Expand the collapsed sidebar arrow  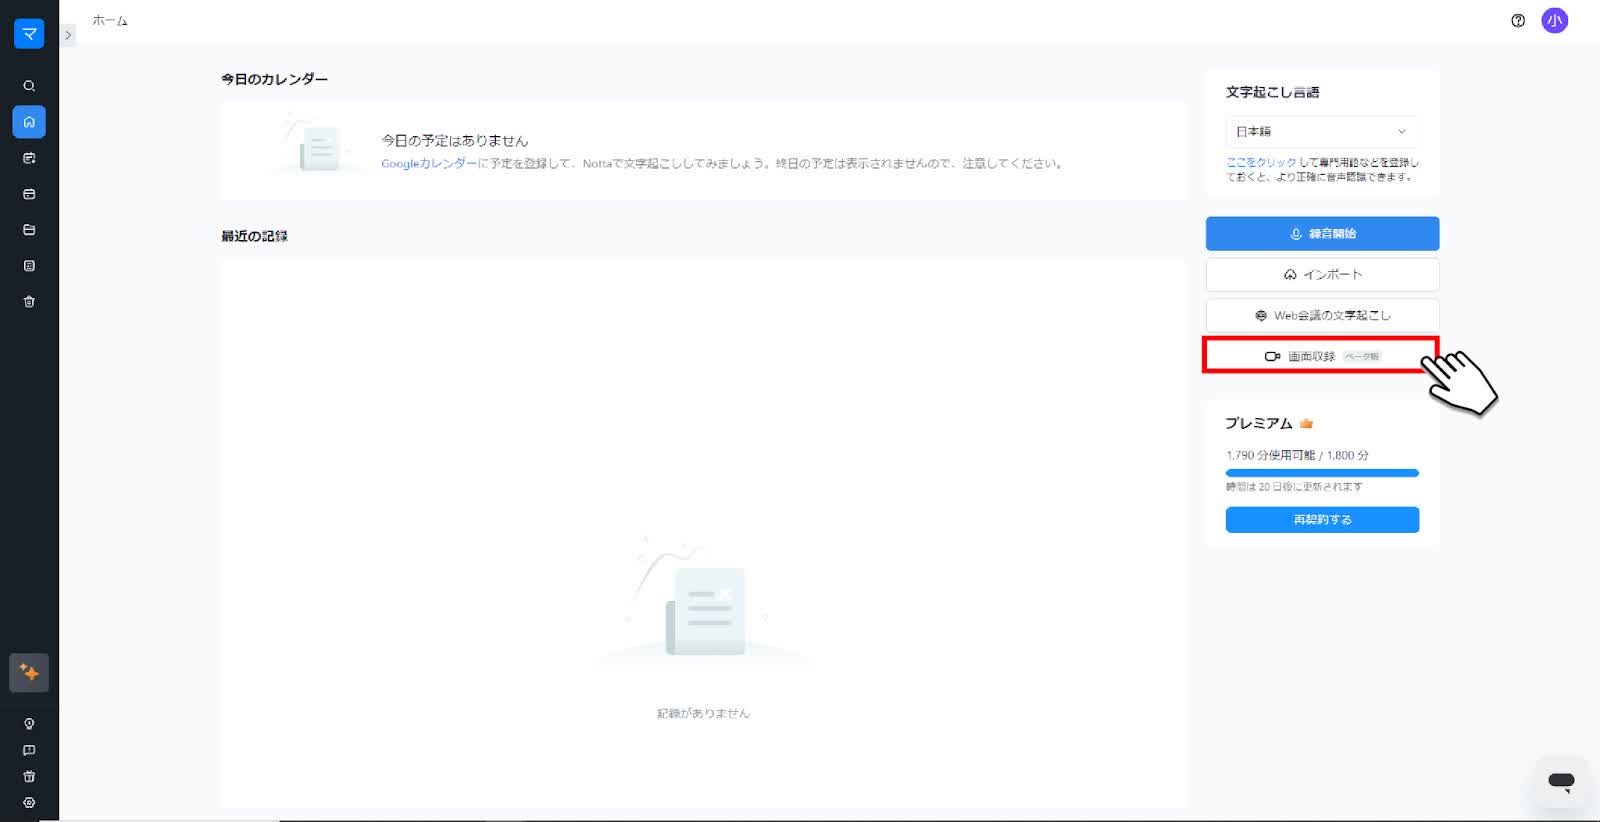(68, 35)
